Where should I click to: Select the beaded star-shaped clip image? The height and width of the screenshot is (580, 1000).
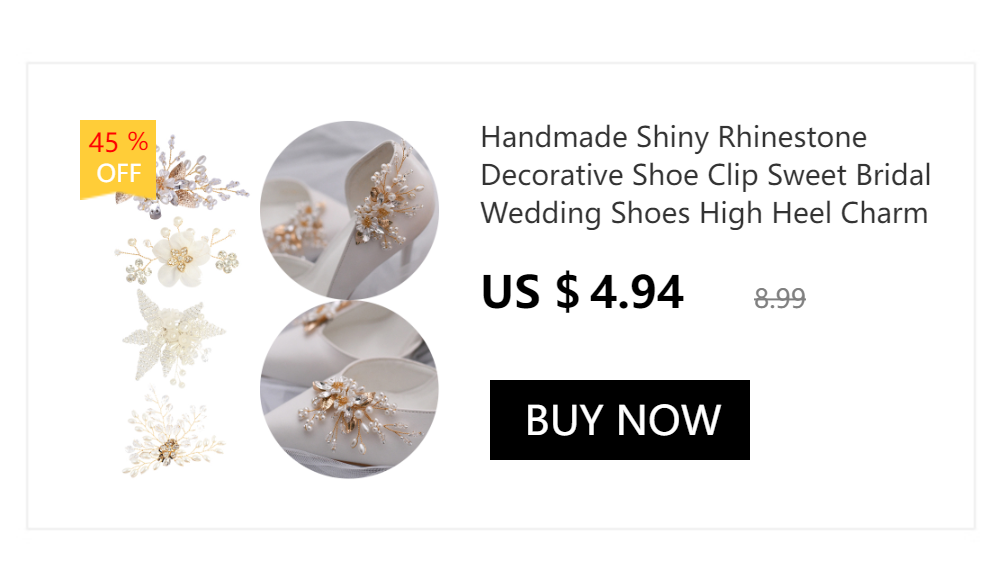173,338
